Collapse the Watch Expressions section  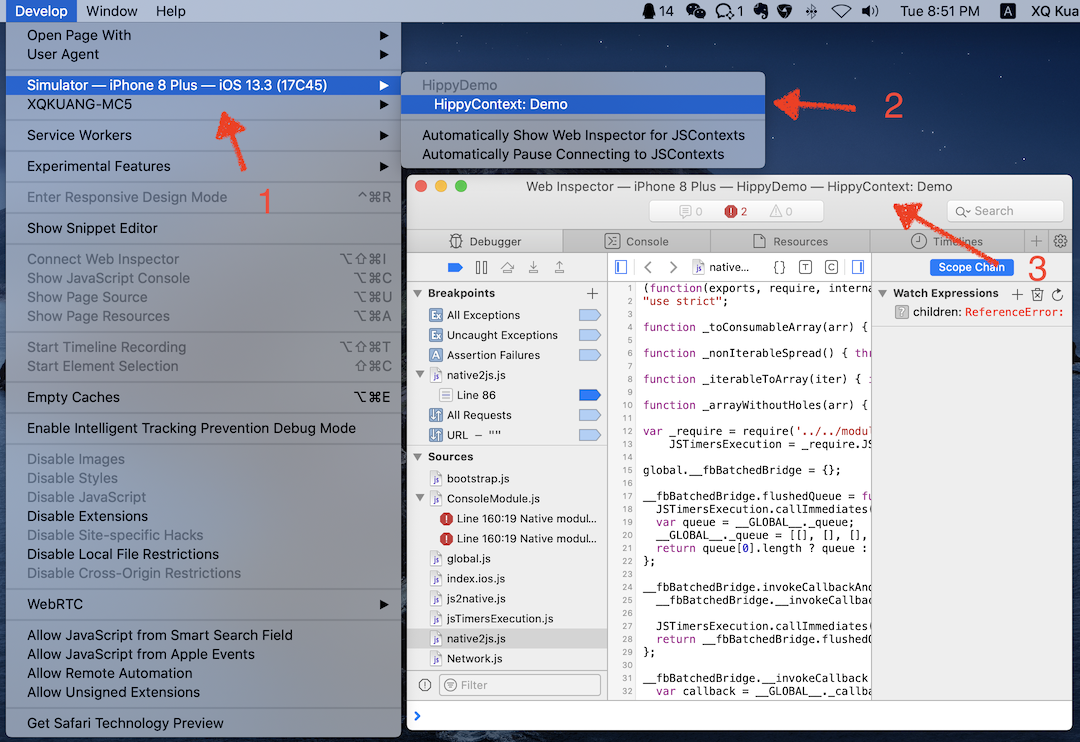tap(882, 293)
